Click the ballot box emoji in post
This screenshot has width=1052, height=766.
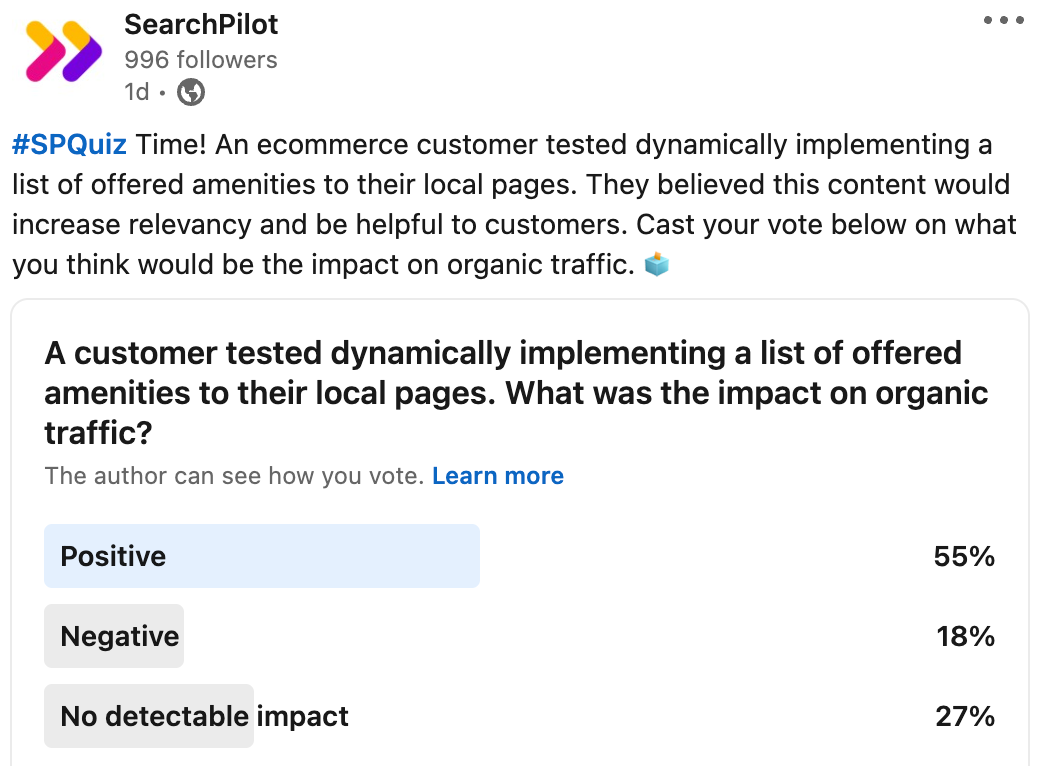(656, 264)
